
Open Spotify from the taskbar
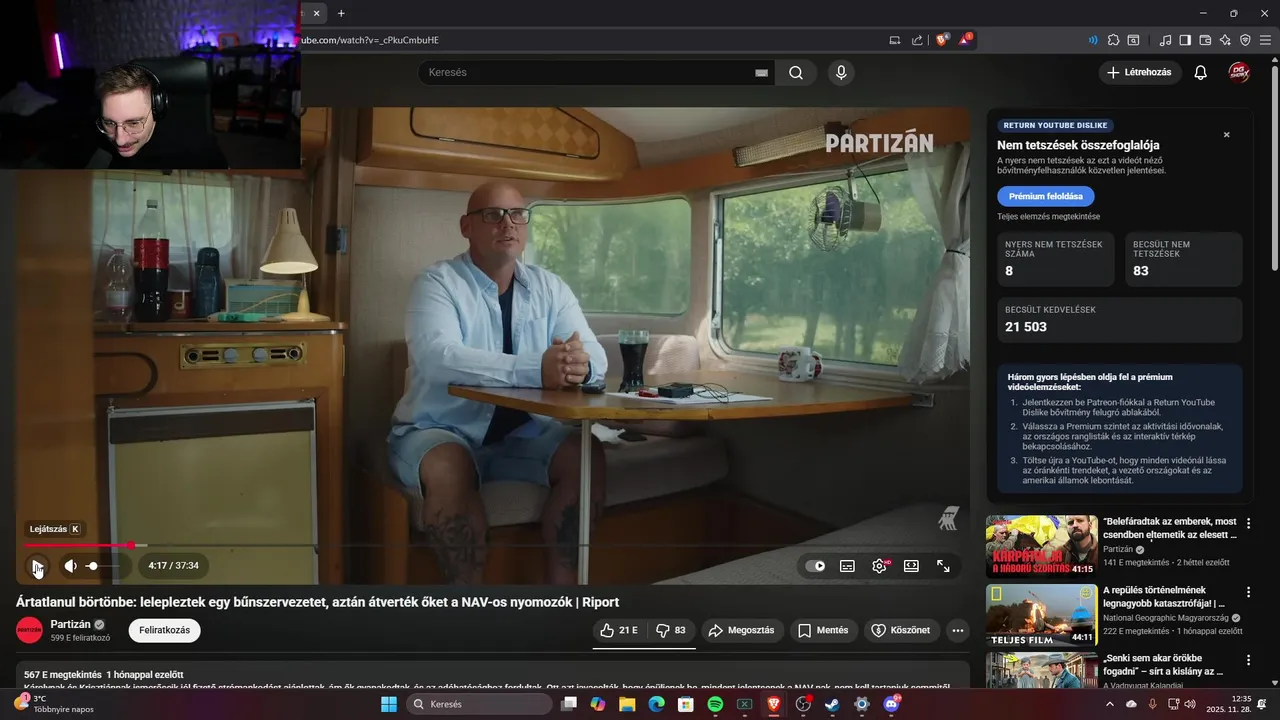(x=715, y=704)
